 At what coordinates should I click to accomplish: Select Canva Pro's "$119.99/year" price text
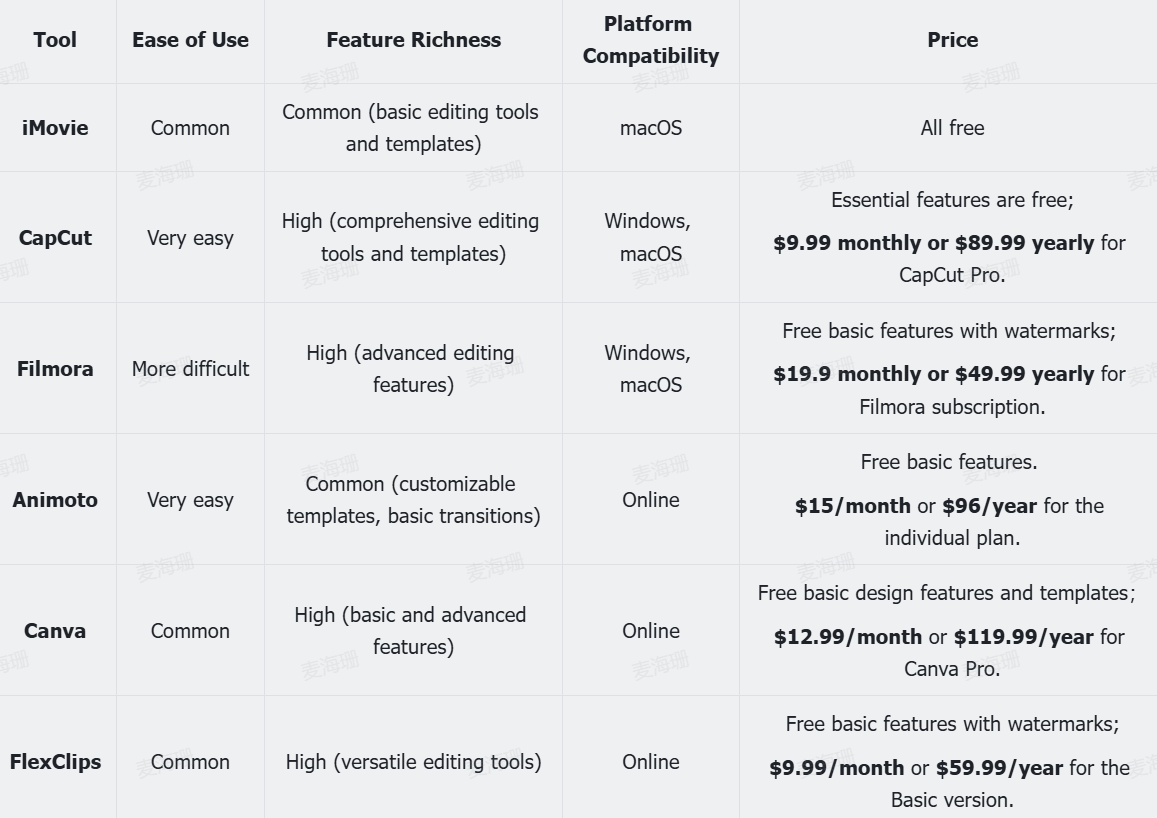point(1023,637)
